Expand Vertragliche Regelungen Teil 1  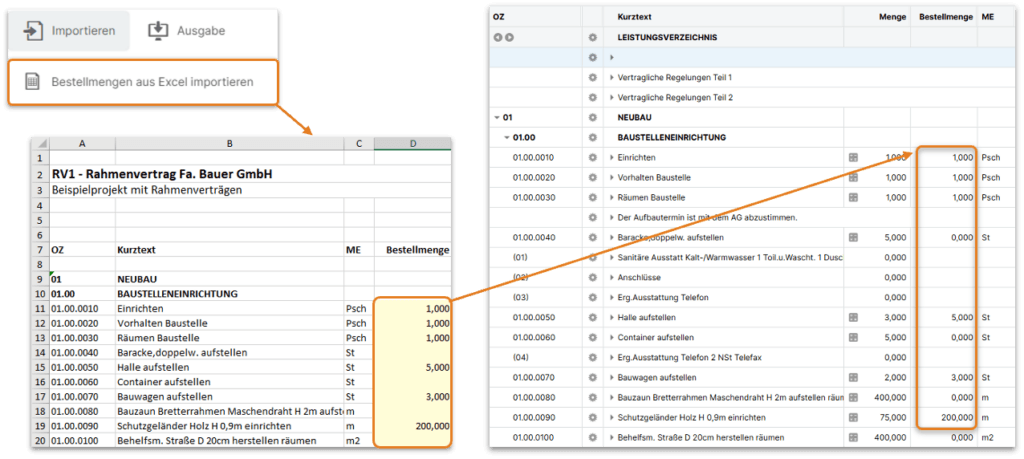(612, 77)
